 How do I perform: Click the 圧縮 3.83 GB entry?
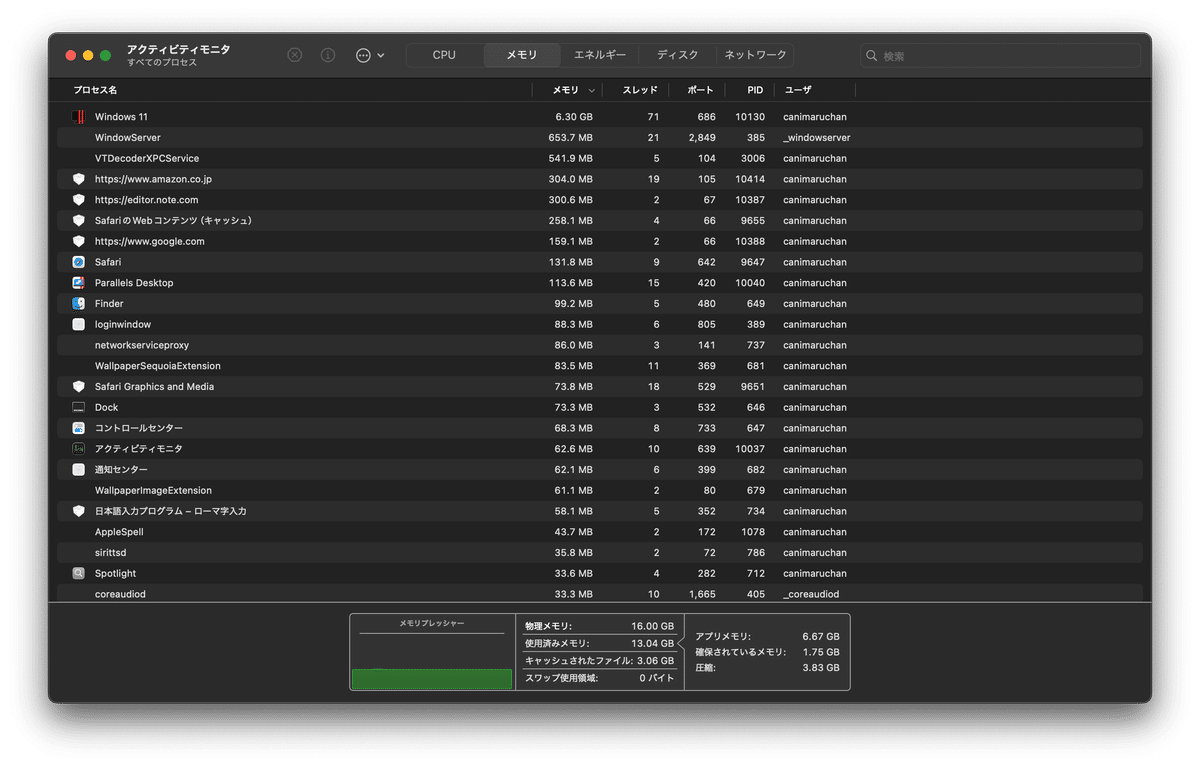pyautogui.click(x=767, y=668)
